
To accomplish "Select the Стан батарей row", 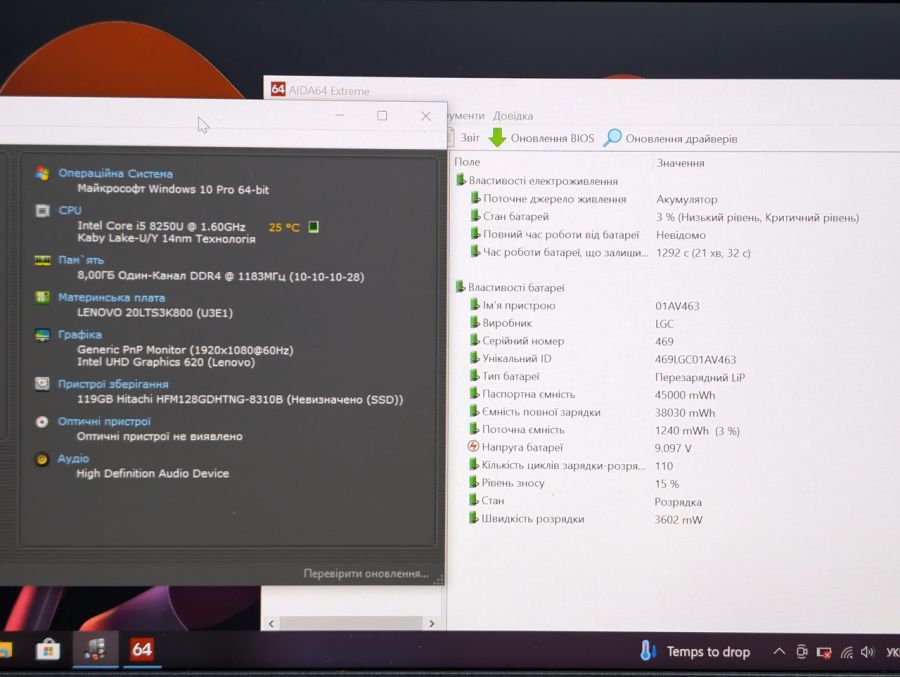I will coord(665,217).
